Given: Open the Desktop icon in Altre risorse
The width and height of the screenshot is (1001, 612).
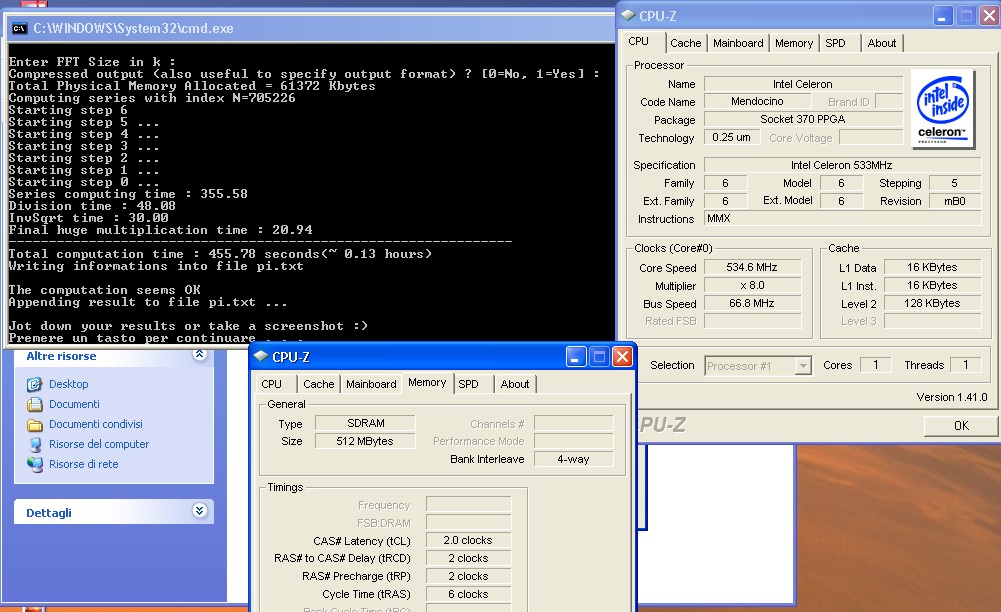Looking at the screenshot, I should (34, 384).
